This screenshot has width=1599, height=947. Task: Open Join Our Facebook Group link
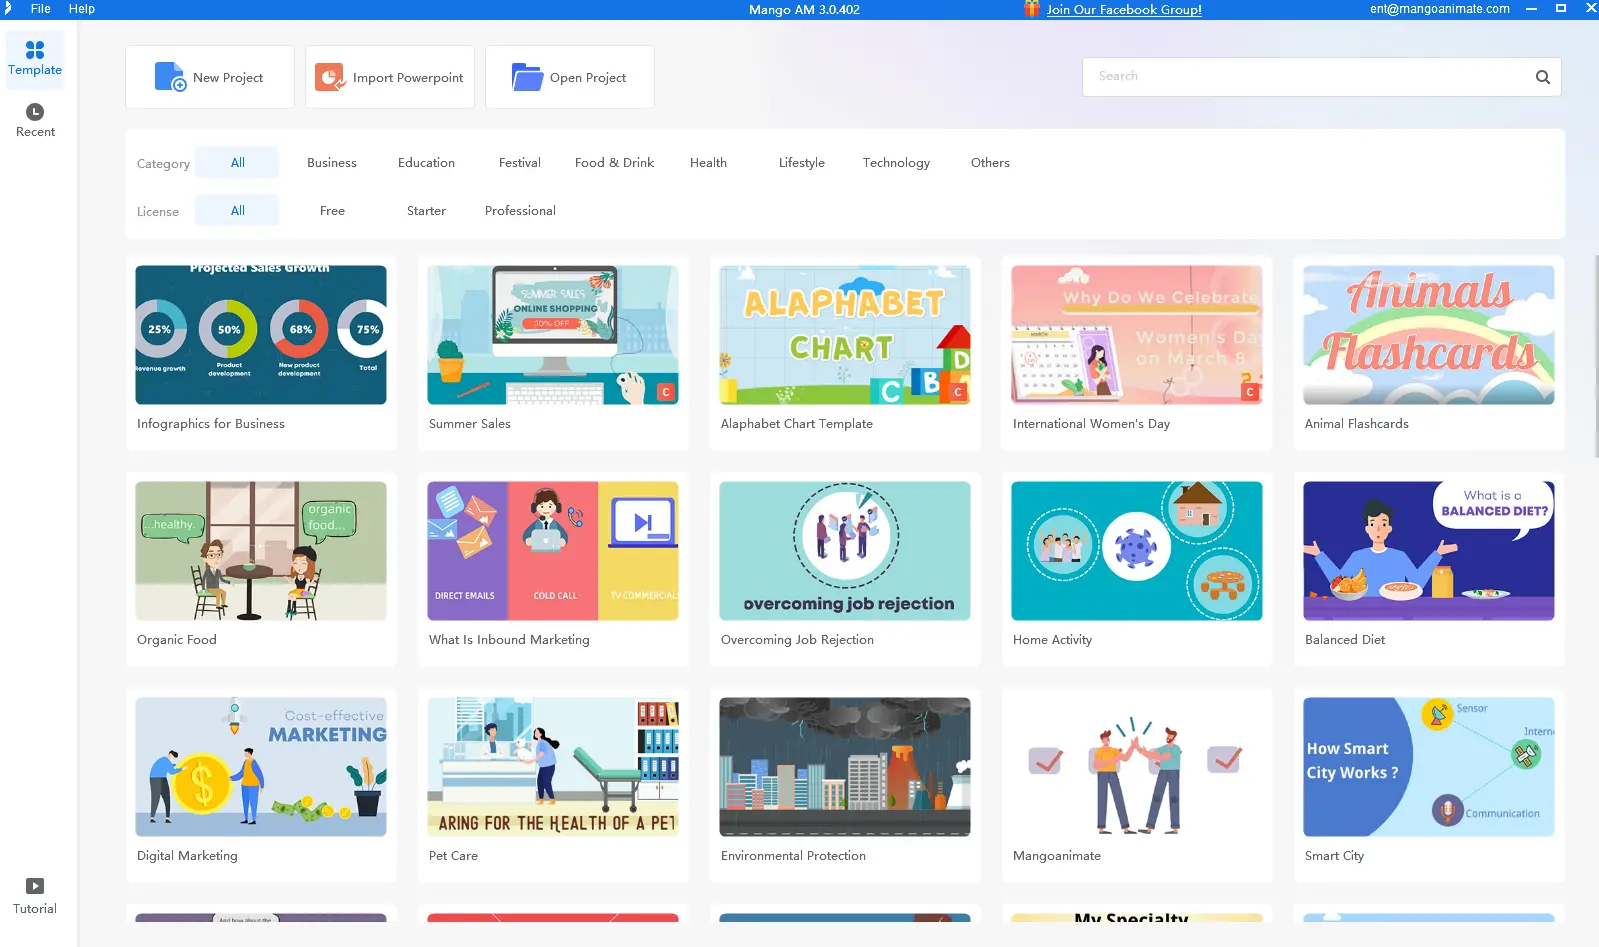(1124, 10)
